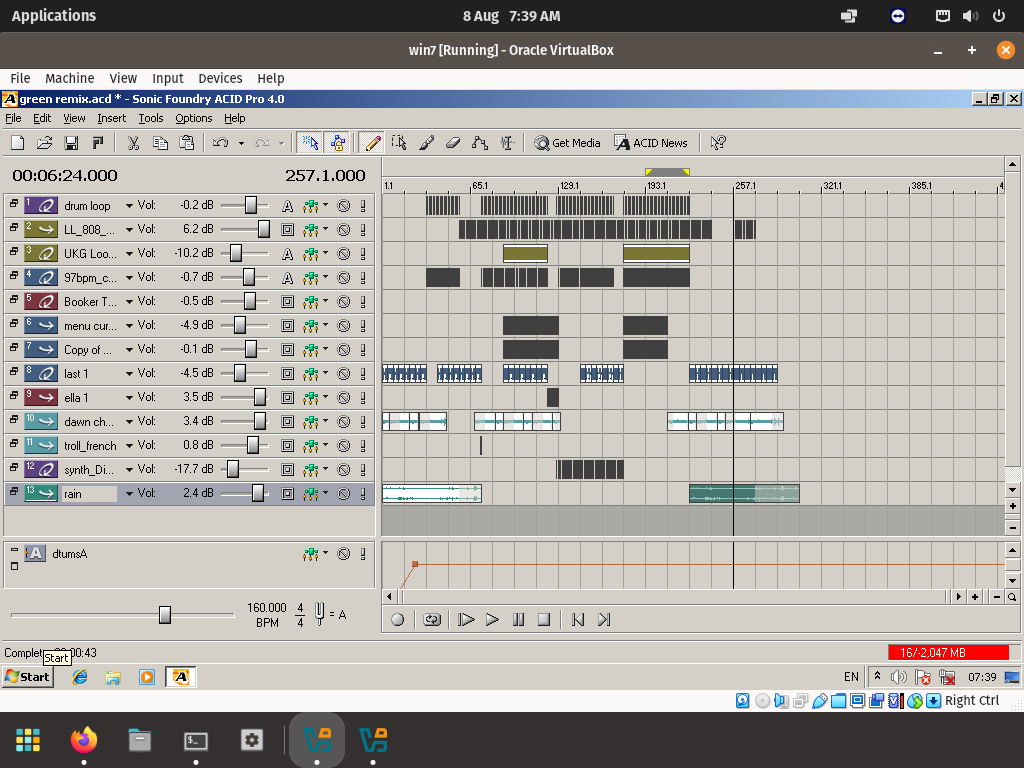Click the drum loop volume slider handle
1024x768 pixels.
(x=251, y=206)
